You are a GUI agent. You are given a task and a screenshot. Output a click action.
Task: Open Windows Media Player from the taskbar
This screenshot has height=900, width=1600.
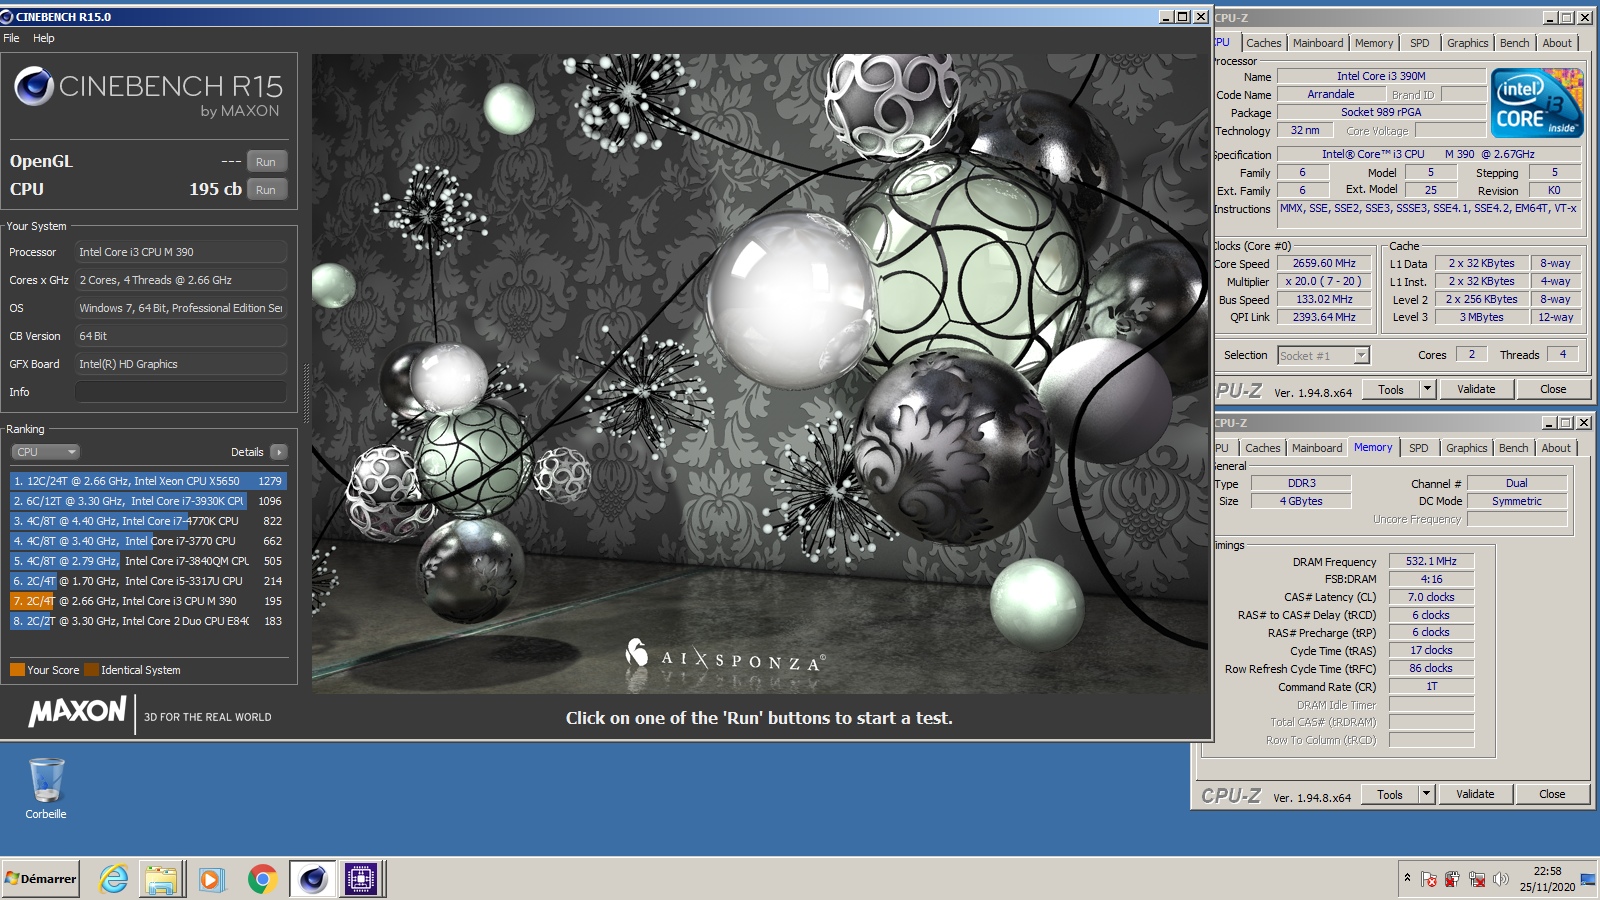pyautogui.click(x=211, y=879)
